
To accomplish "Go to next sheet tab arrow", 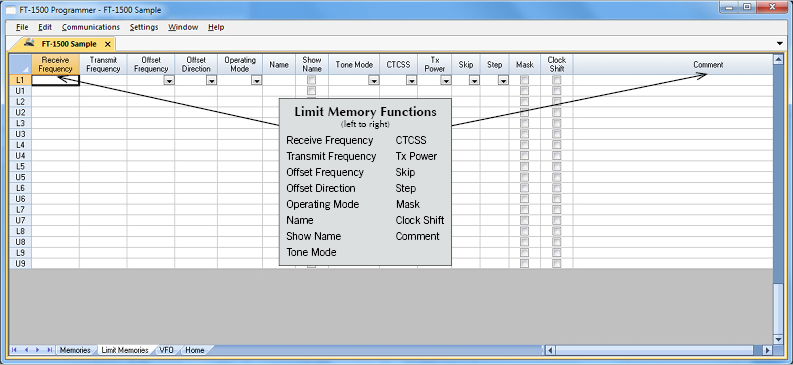I will point(37,350).
